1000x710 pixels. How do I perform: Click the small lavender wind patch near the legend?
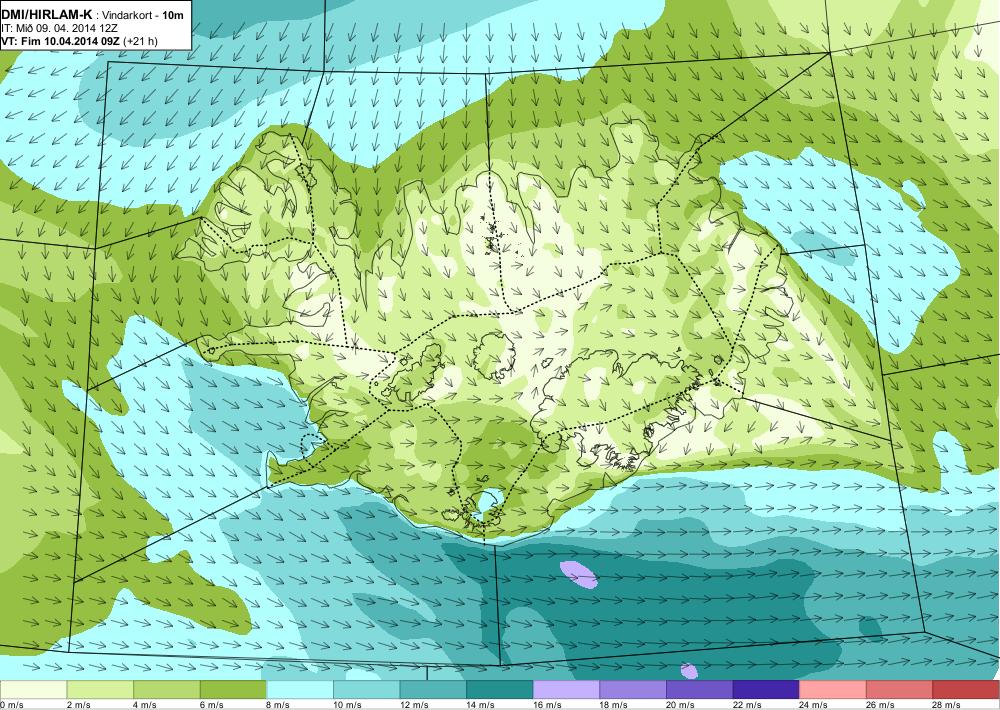tap(689, 670)
